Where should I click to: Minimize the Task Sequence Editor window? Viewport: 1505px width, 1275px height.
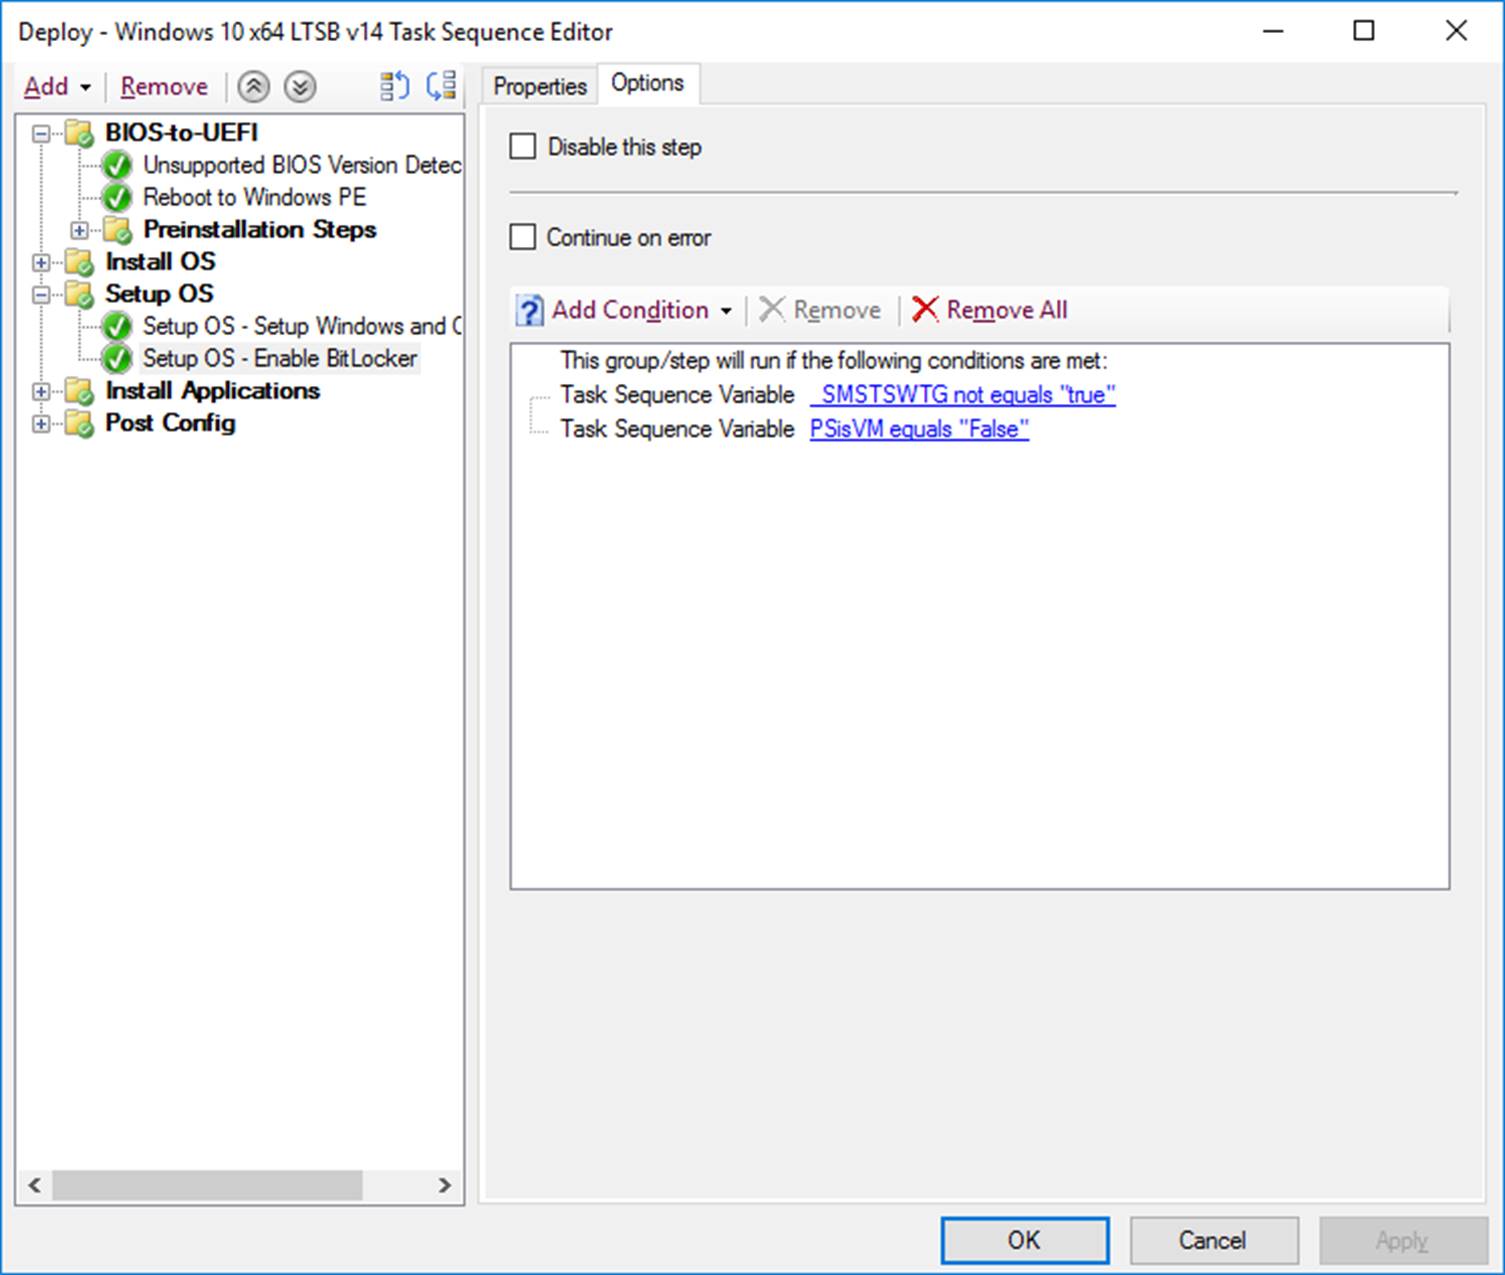[x=1273, y=31]
